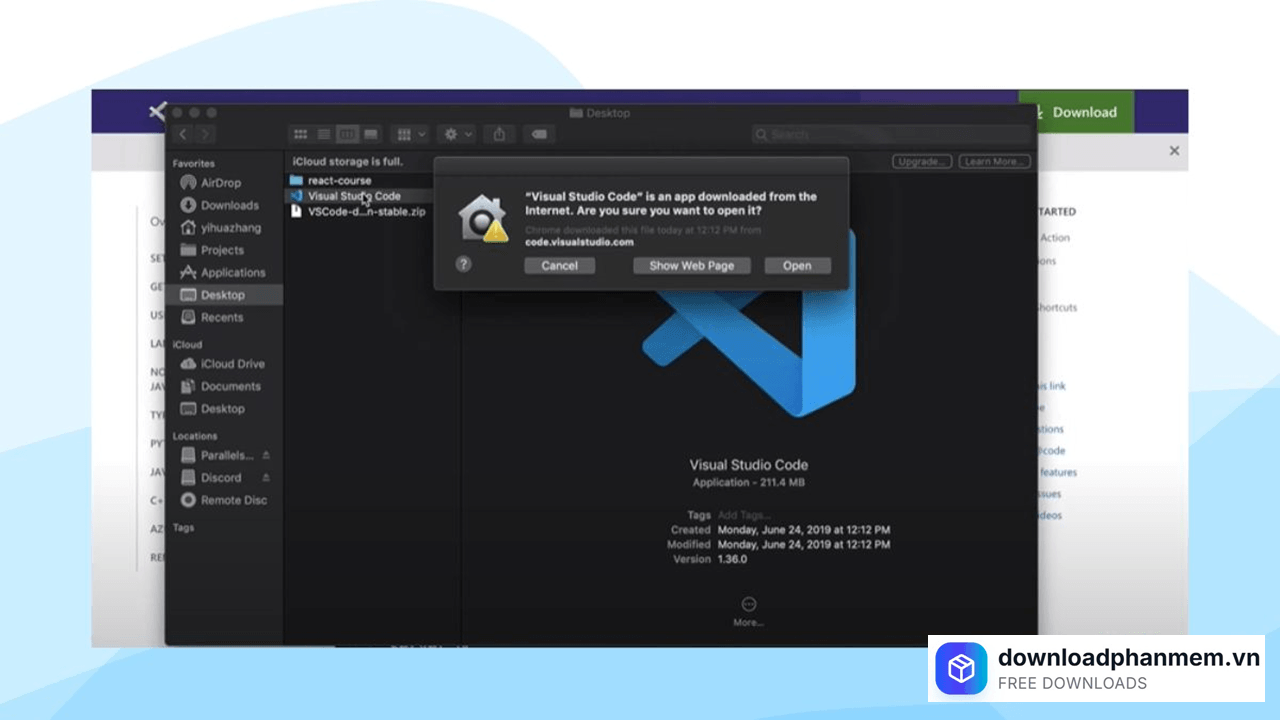Click the Edit Tags toolbar icon
1280x720 pixels.
[x=538, y=134]
